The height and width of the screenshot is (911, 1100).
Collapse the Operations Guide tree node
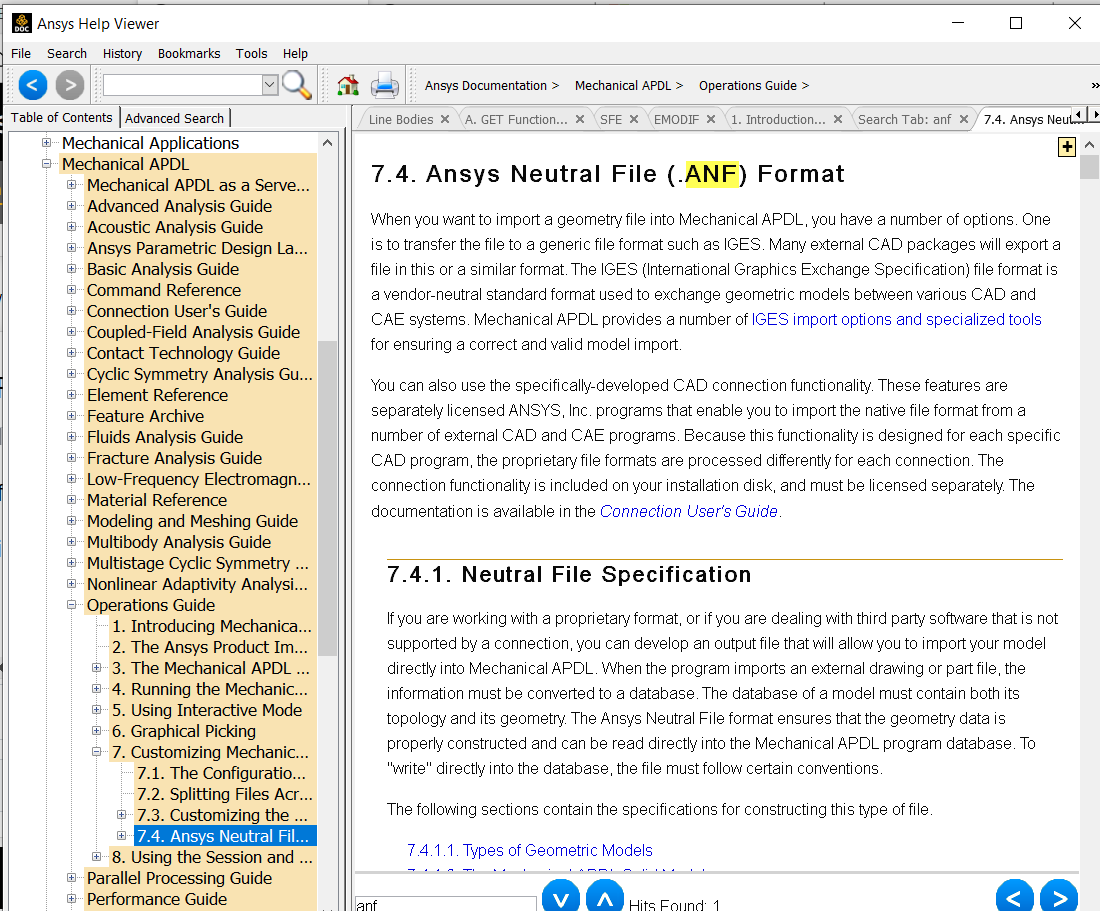point(72,605)
